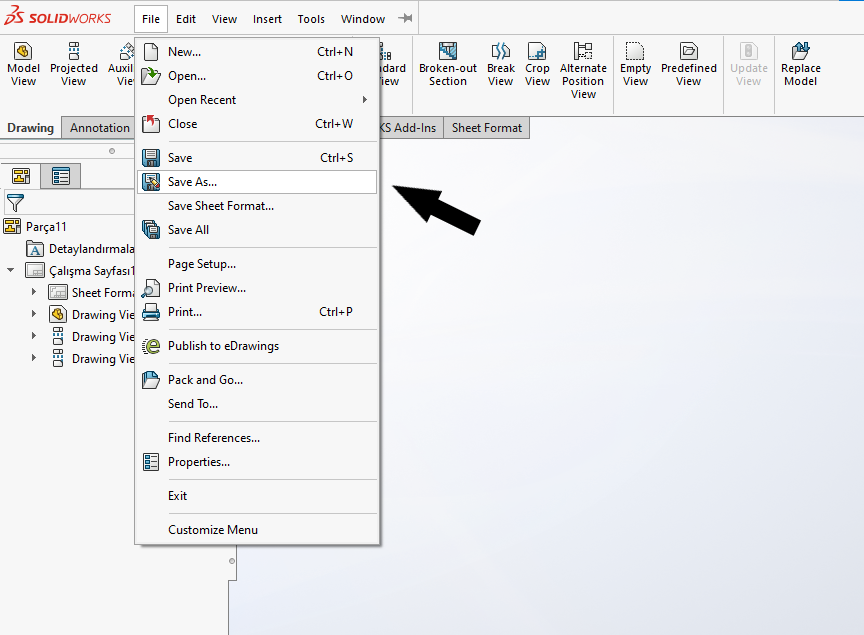
Task: Select the Break View tool
Action: click(500, 52)
